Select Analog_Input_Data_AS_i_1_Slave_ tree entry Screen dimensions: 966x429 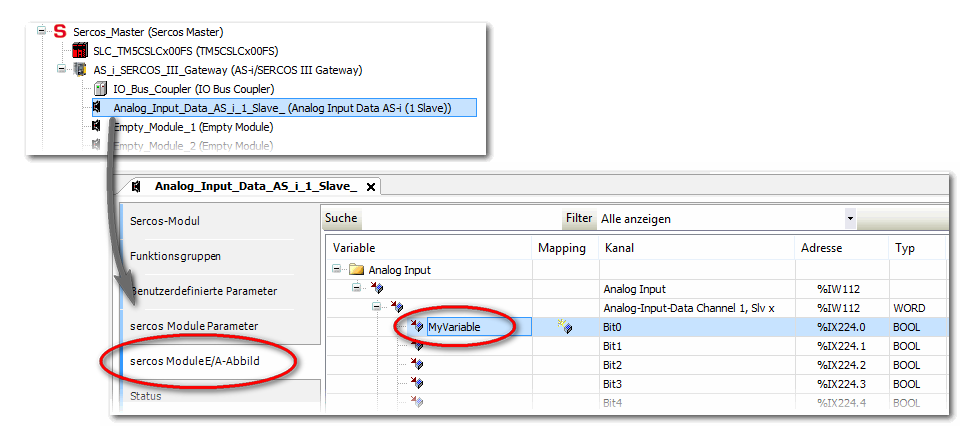[284, 108]
